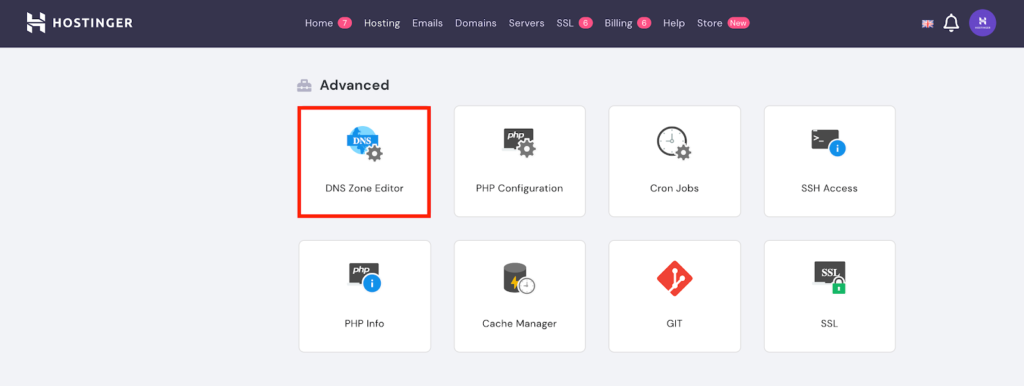Open the SSL padlock icon
Image resolution: width=1024 pixels, height=386 pixels.
coord(829,278)
